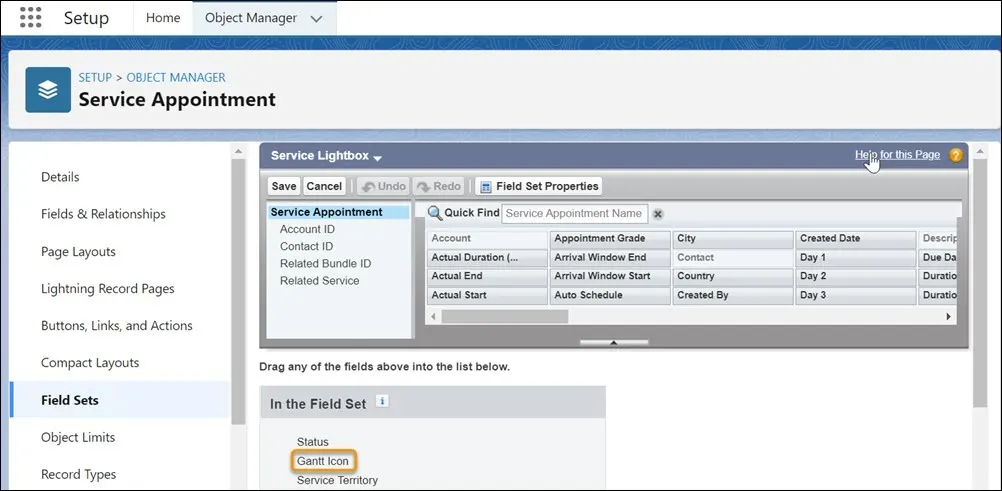This screenshot has width=1002, height=491.
Task: Undo the last field set change
Action: (384, 186)
